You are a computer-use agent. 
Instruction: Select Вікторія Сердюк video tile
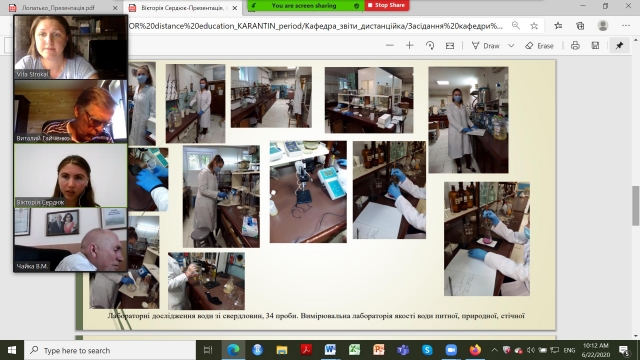[71, 176]
